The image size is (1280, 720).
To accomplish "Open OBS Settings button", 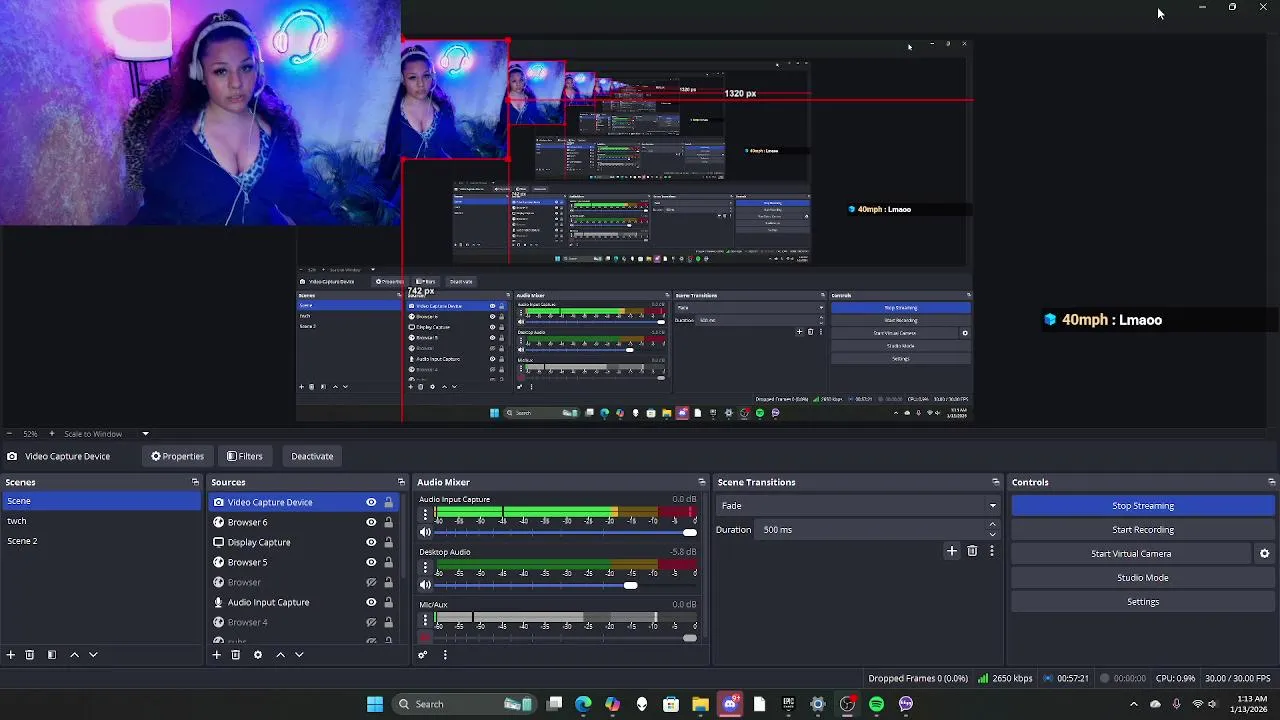I will click(1143, 602).
